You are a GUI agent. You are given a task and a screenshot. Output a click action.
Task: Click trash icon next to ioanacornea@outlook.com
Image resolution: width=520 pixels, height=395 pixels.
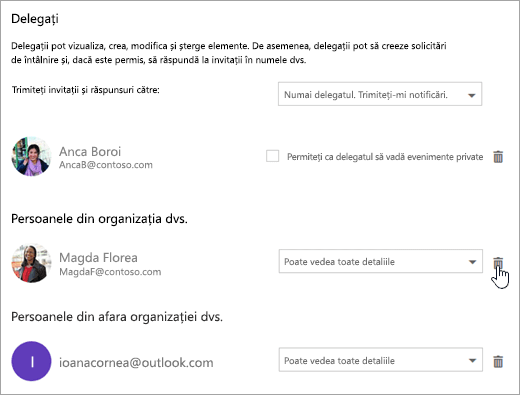click(x=498, y=361)
